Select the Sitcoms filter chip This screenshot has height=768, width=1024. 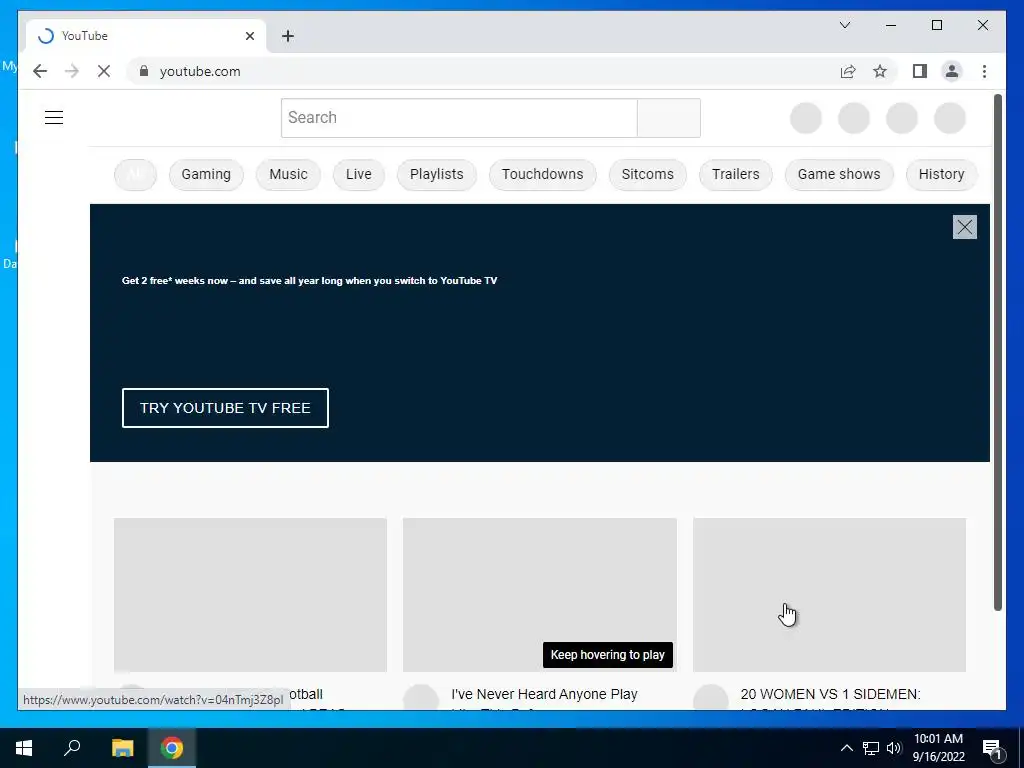pyautogui.click(x=647, y=174)
